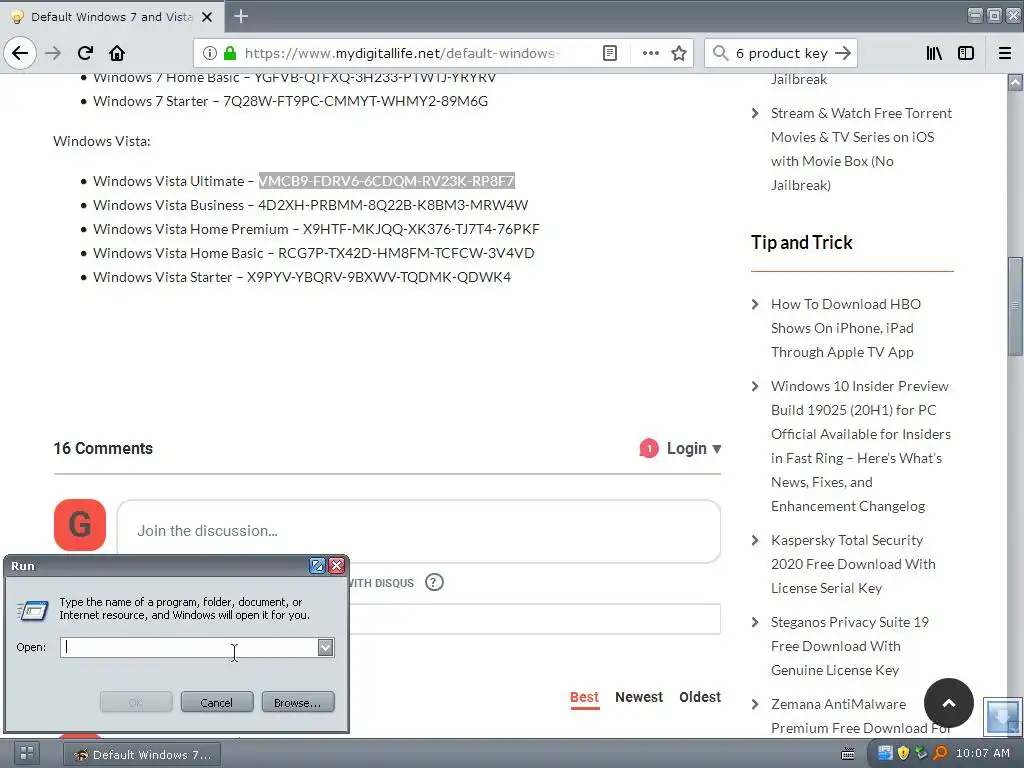
Task: Click the page vertical scrollbar thumb
Action: (x=1015, y=306)
